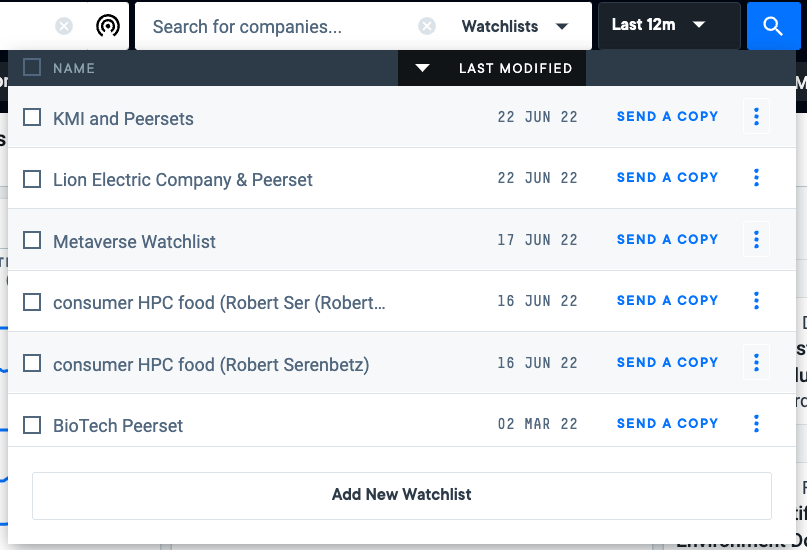Click the Add New Watchlist button
This screenshot has height=550, width=807.
pos(401,495)
